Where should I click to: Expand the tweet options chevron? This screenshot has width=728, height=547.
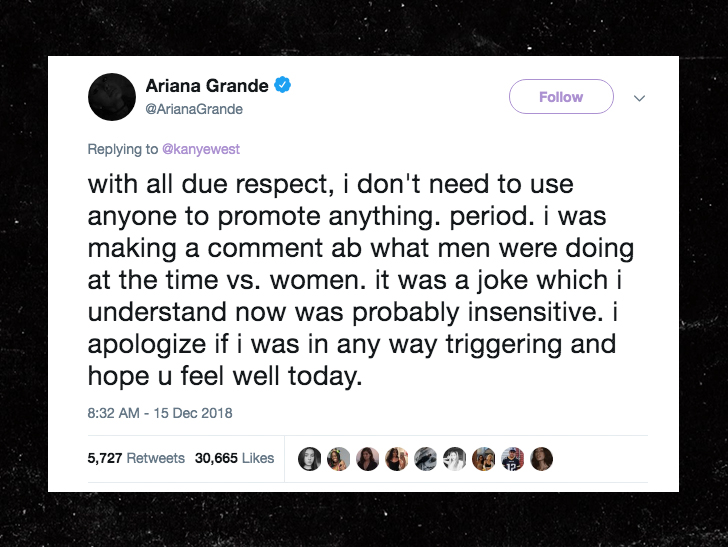(639, 98)
